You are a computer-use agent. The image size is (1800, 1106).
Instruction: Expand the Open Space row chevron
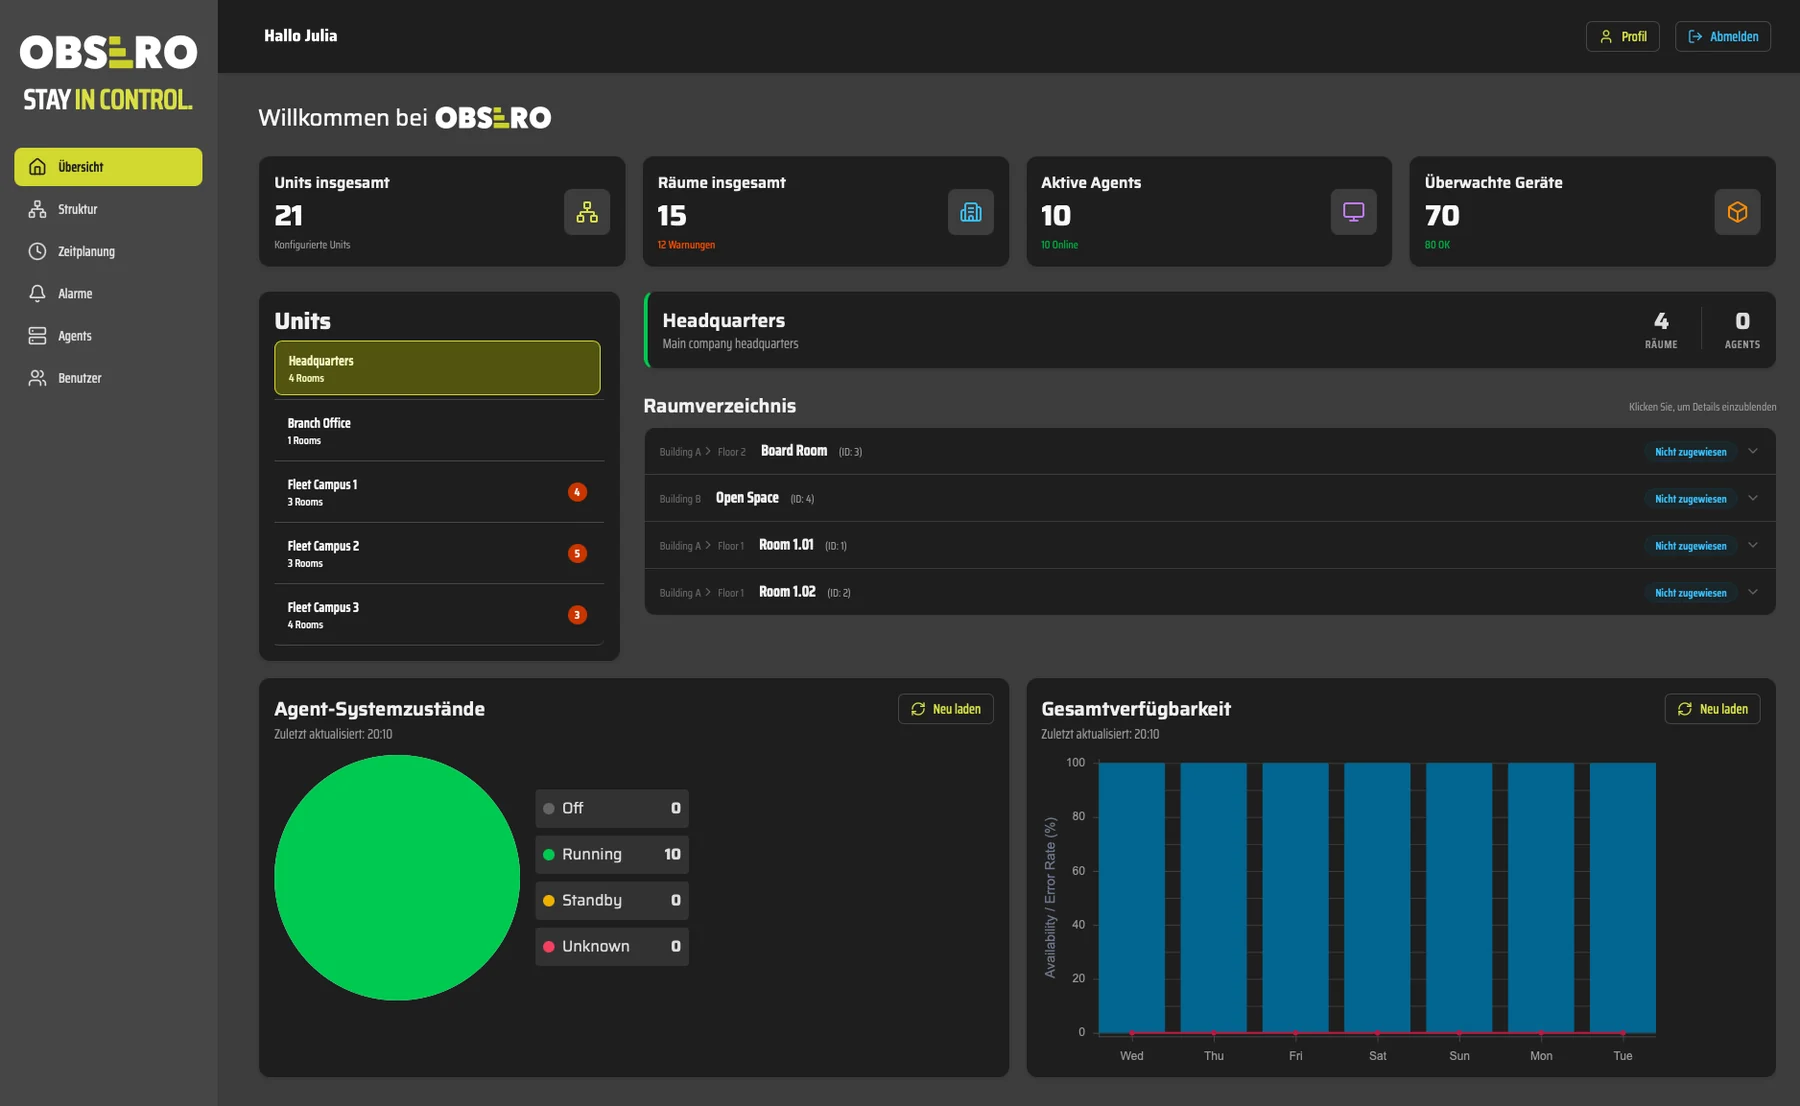tap(1753, 498)
